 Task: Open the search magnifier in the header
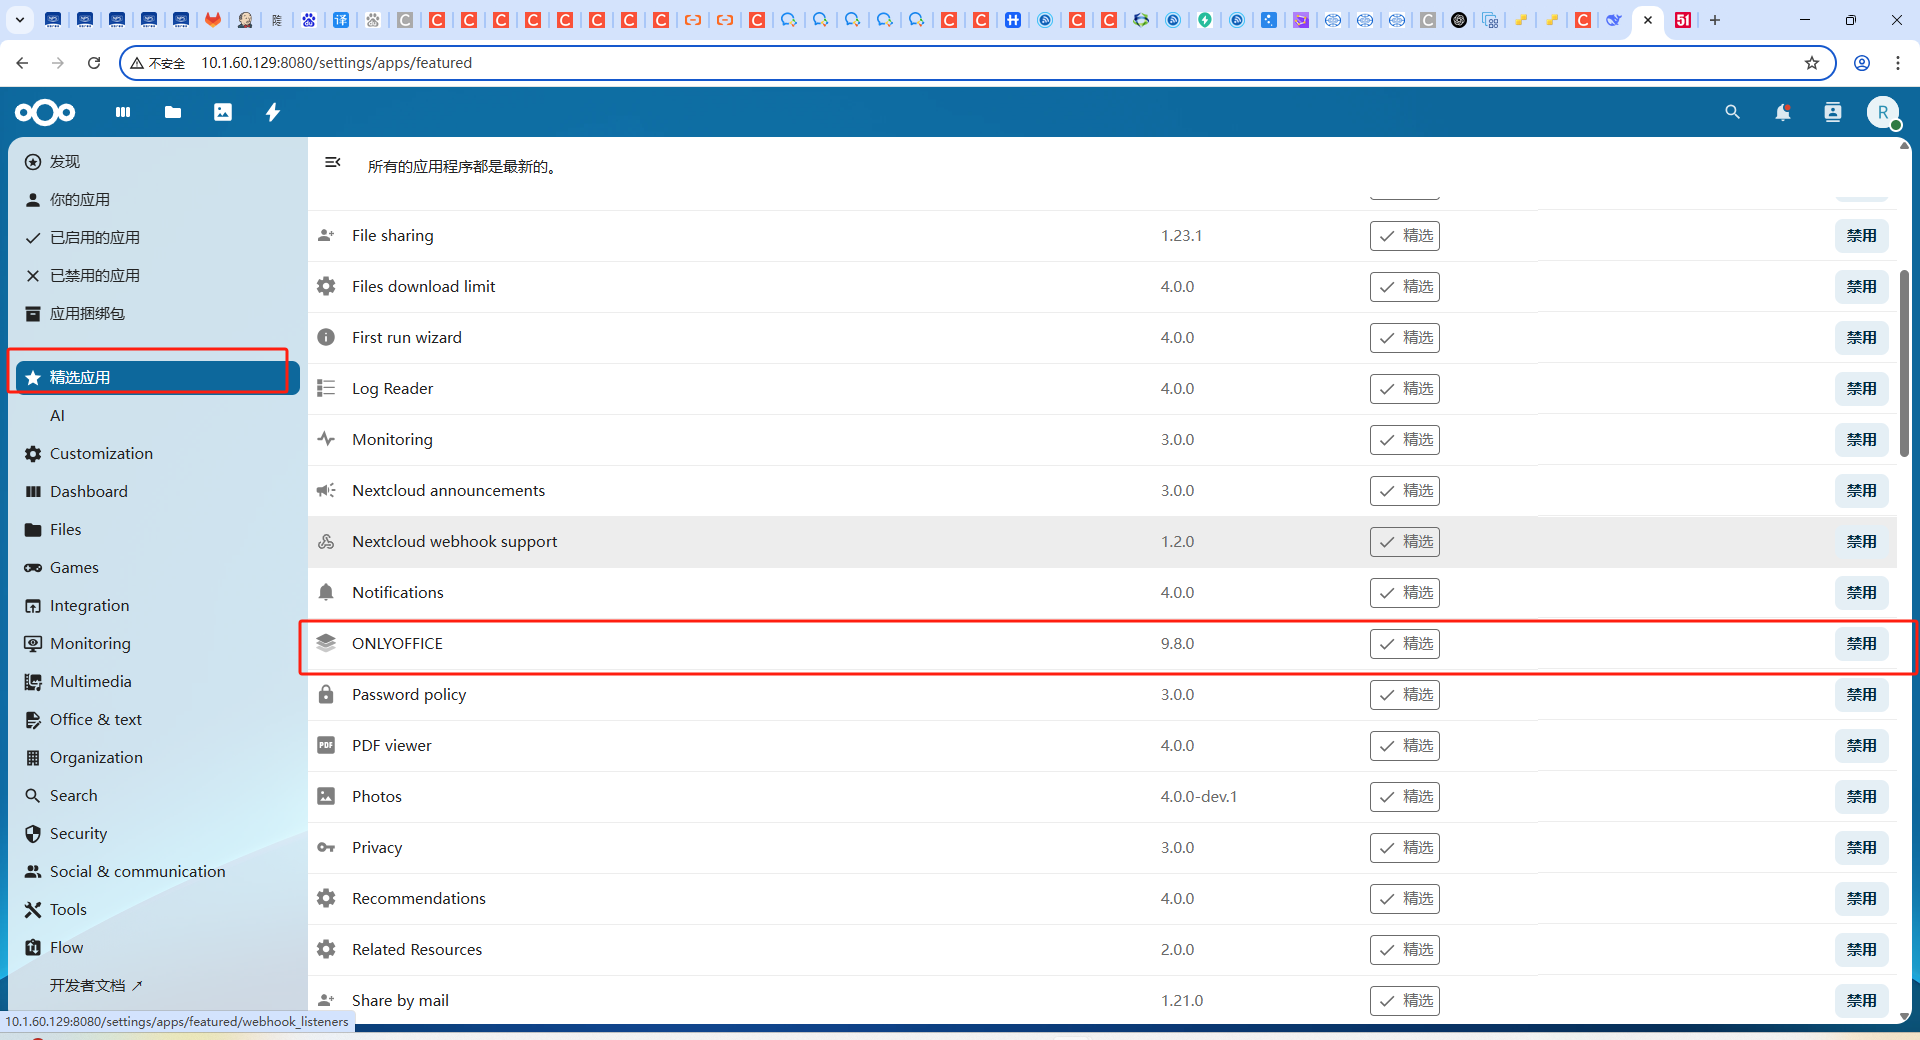click(x=1733, y=112)
